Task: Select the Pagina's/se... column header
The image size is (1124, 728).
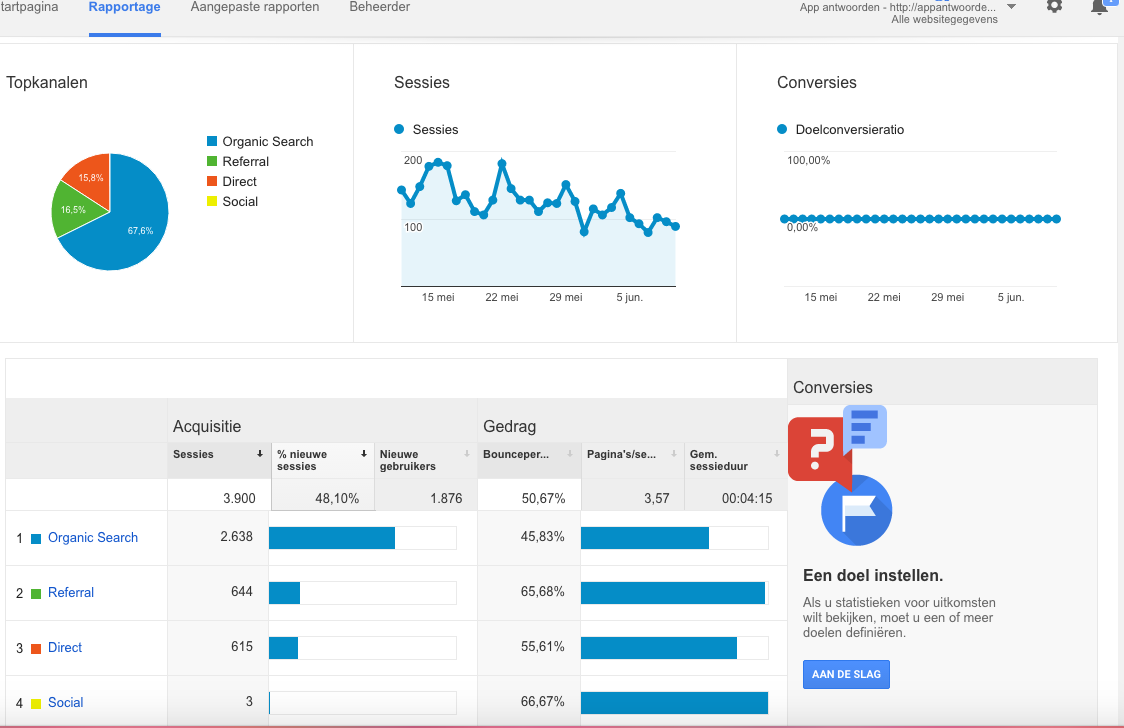Action: 632,460
